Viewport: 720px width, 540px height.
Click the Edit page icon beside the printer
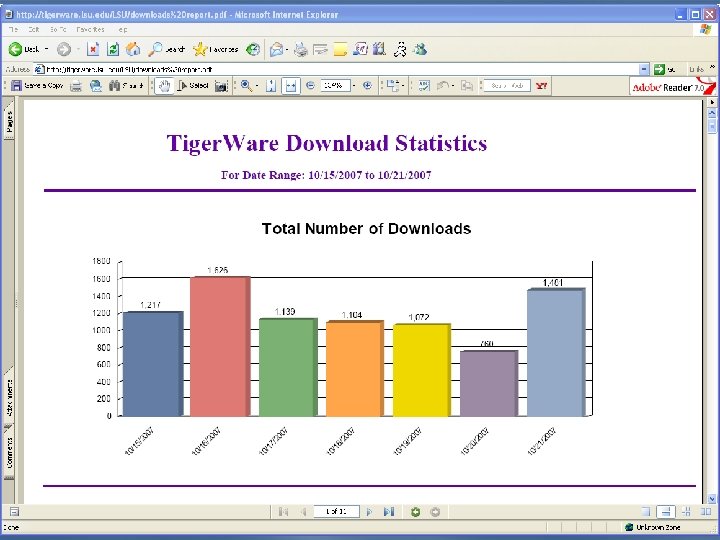(x=320, y=49)
